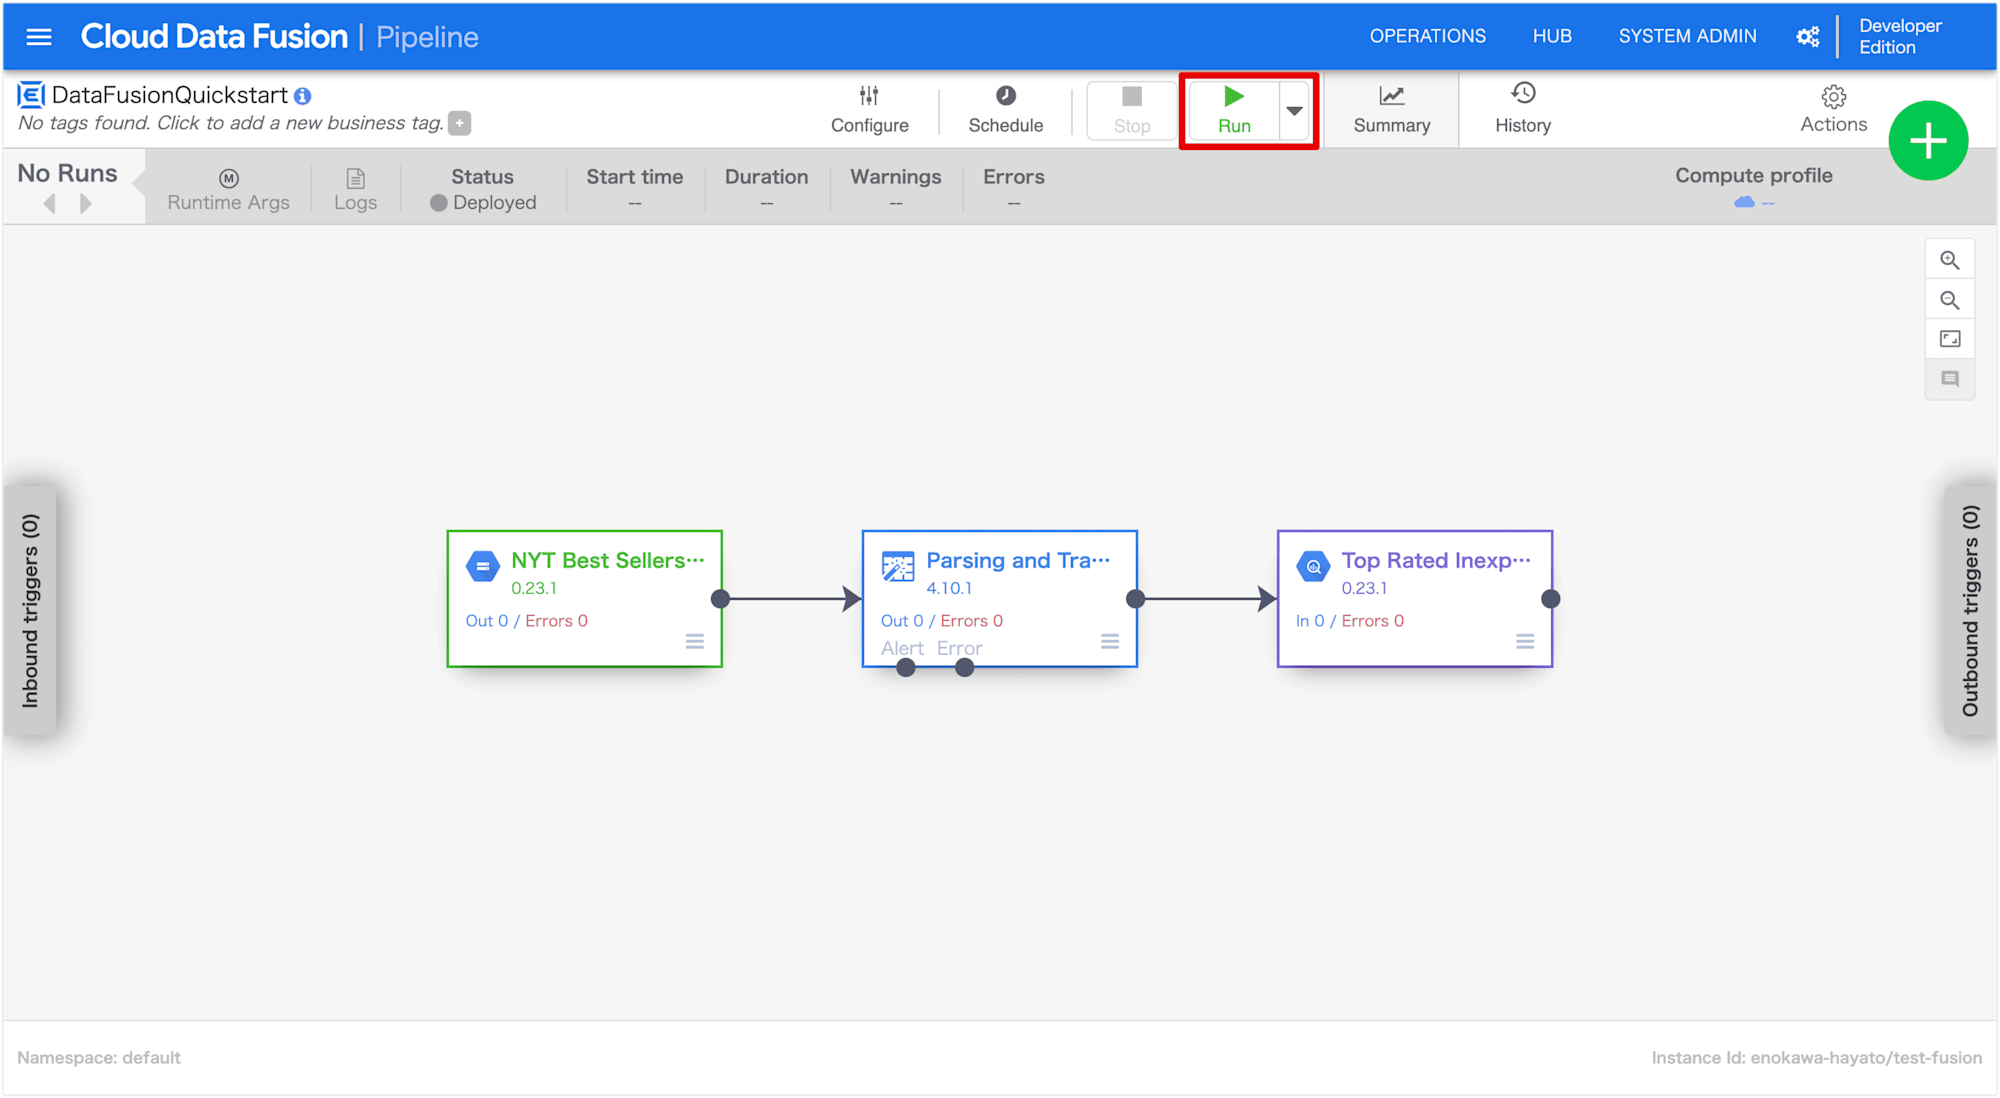Open the SYSTEM ADMIN menu item
The height and width of the screenshot is (1098, 2000).
click(1687, 36)
